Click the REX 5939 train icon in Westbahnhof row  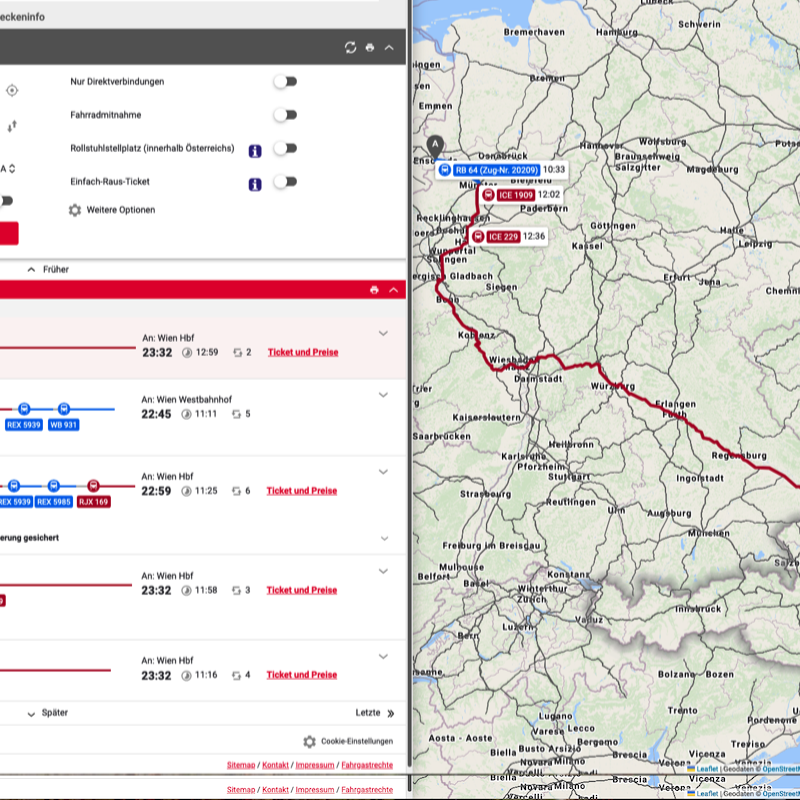24,409
